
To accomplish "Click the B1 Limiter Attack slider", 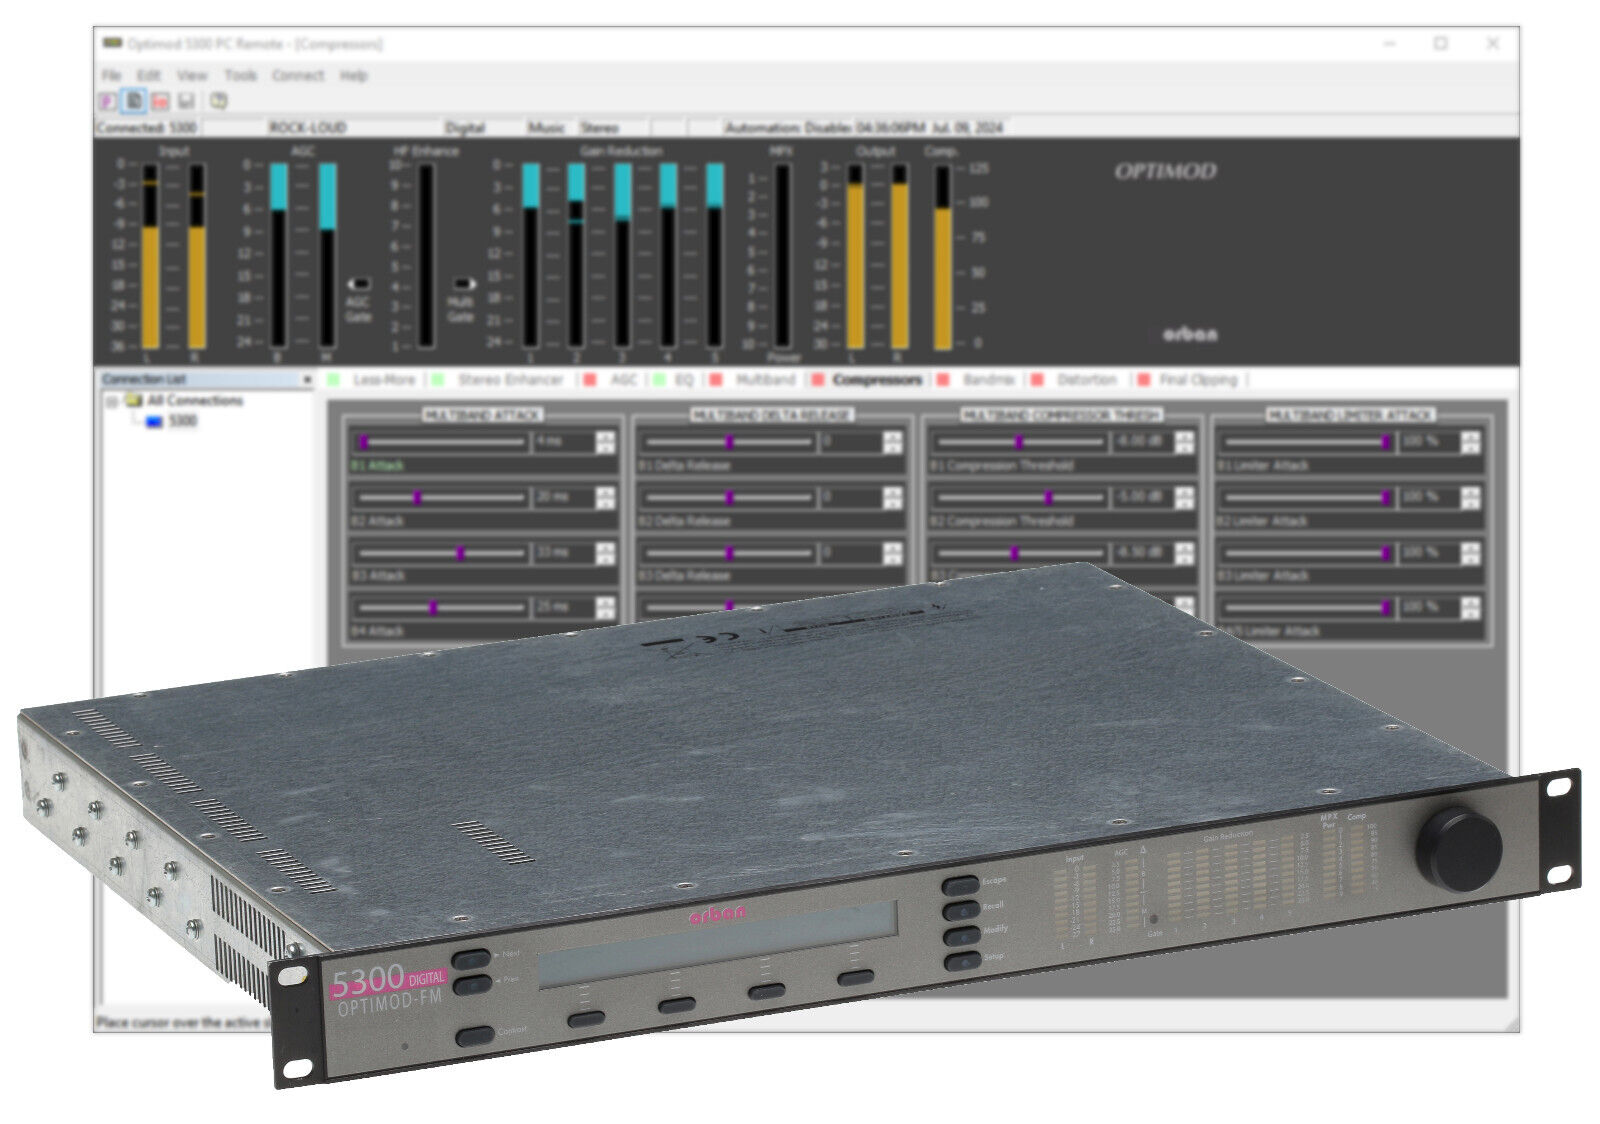I will coord(1307,442).
